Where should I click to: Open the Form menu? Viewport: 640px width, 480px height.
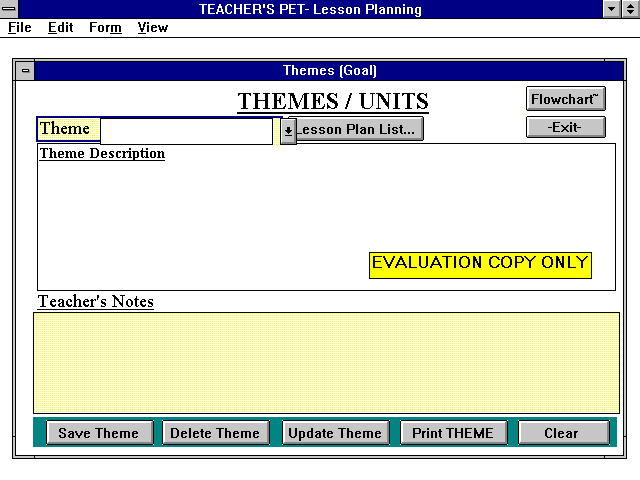pos(105,28)
